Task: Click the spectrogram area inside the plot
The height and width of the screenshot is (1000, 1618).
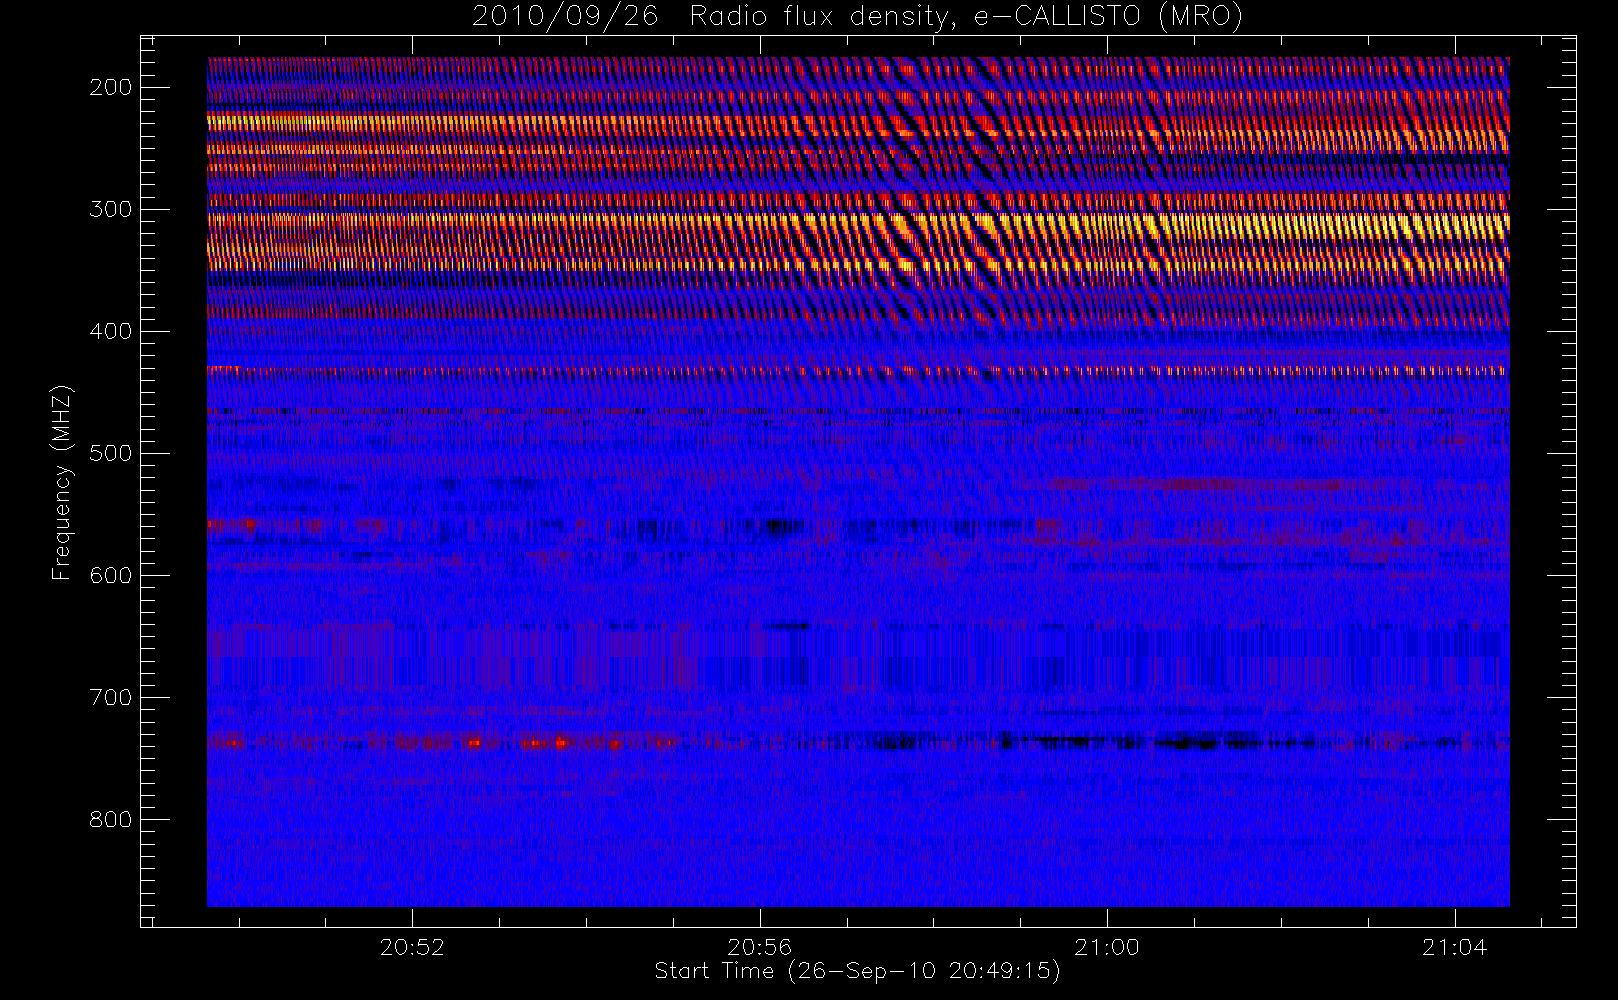Action: click(858, 482)
